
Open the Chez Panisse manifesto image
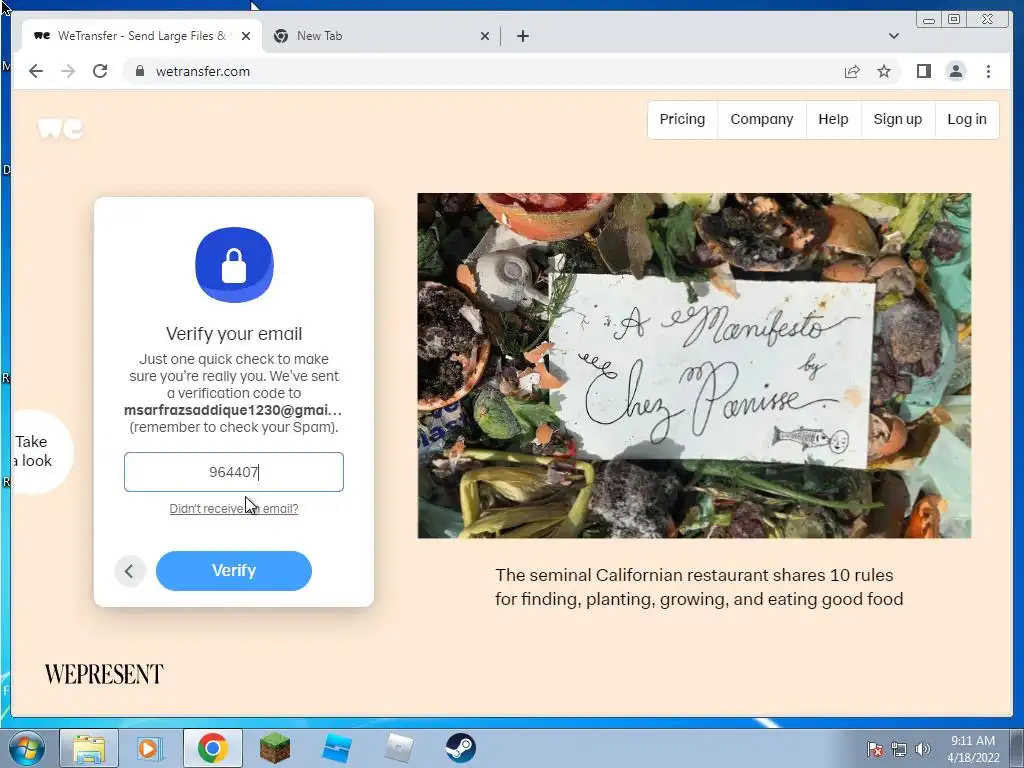point(694,366)
